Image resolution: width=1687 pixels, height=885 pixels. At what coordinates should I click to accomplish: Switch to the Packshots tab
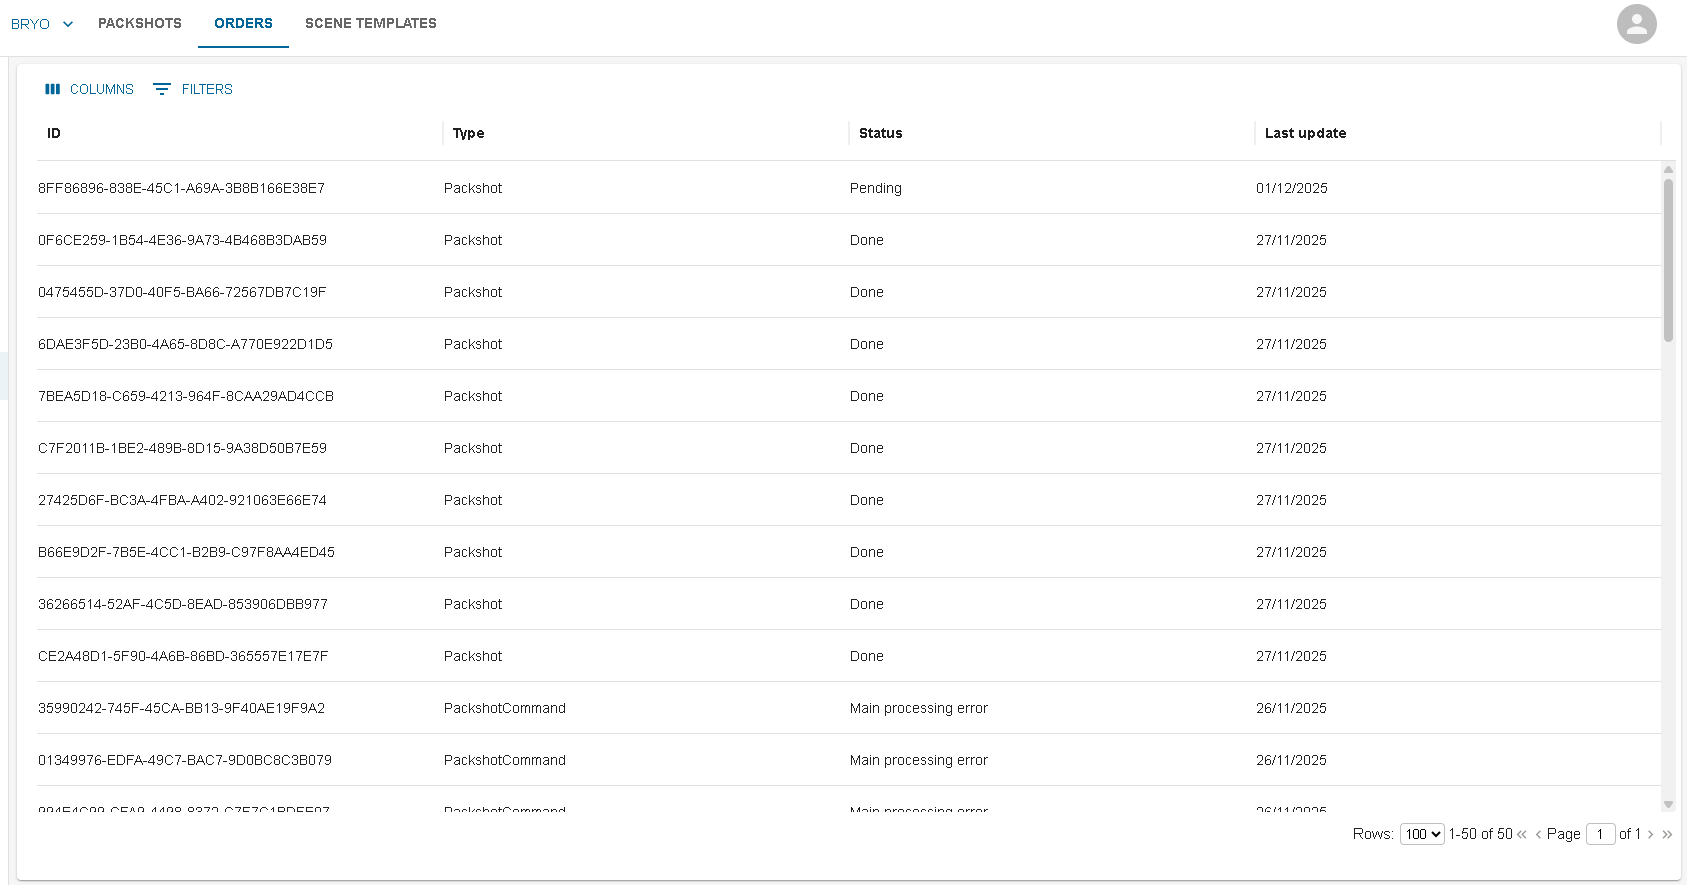140,23
